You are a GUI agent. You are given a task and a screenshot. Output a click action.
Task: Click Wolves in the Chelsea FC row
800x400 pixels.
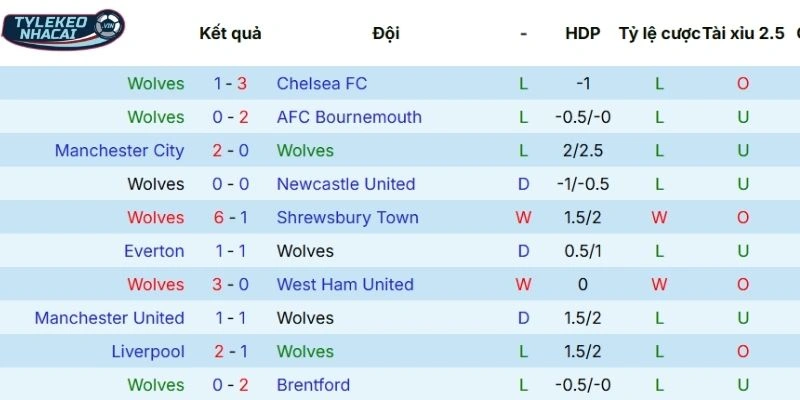pyautogui.click(x=156, y=84)
